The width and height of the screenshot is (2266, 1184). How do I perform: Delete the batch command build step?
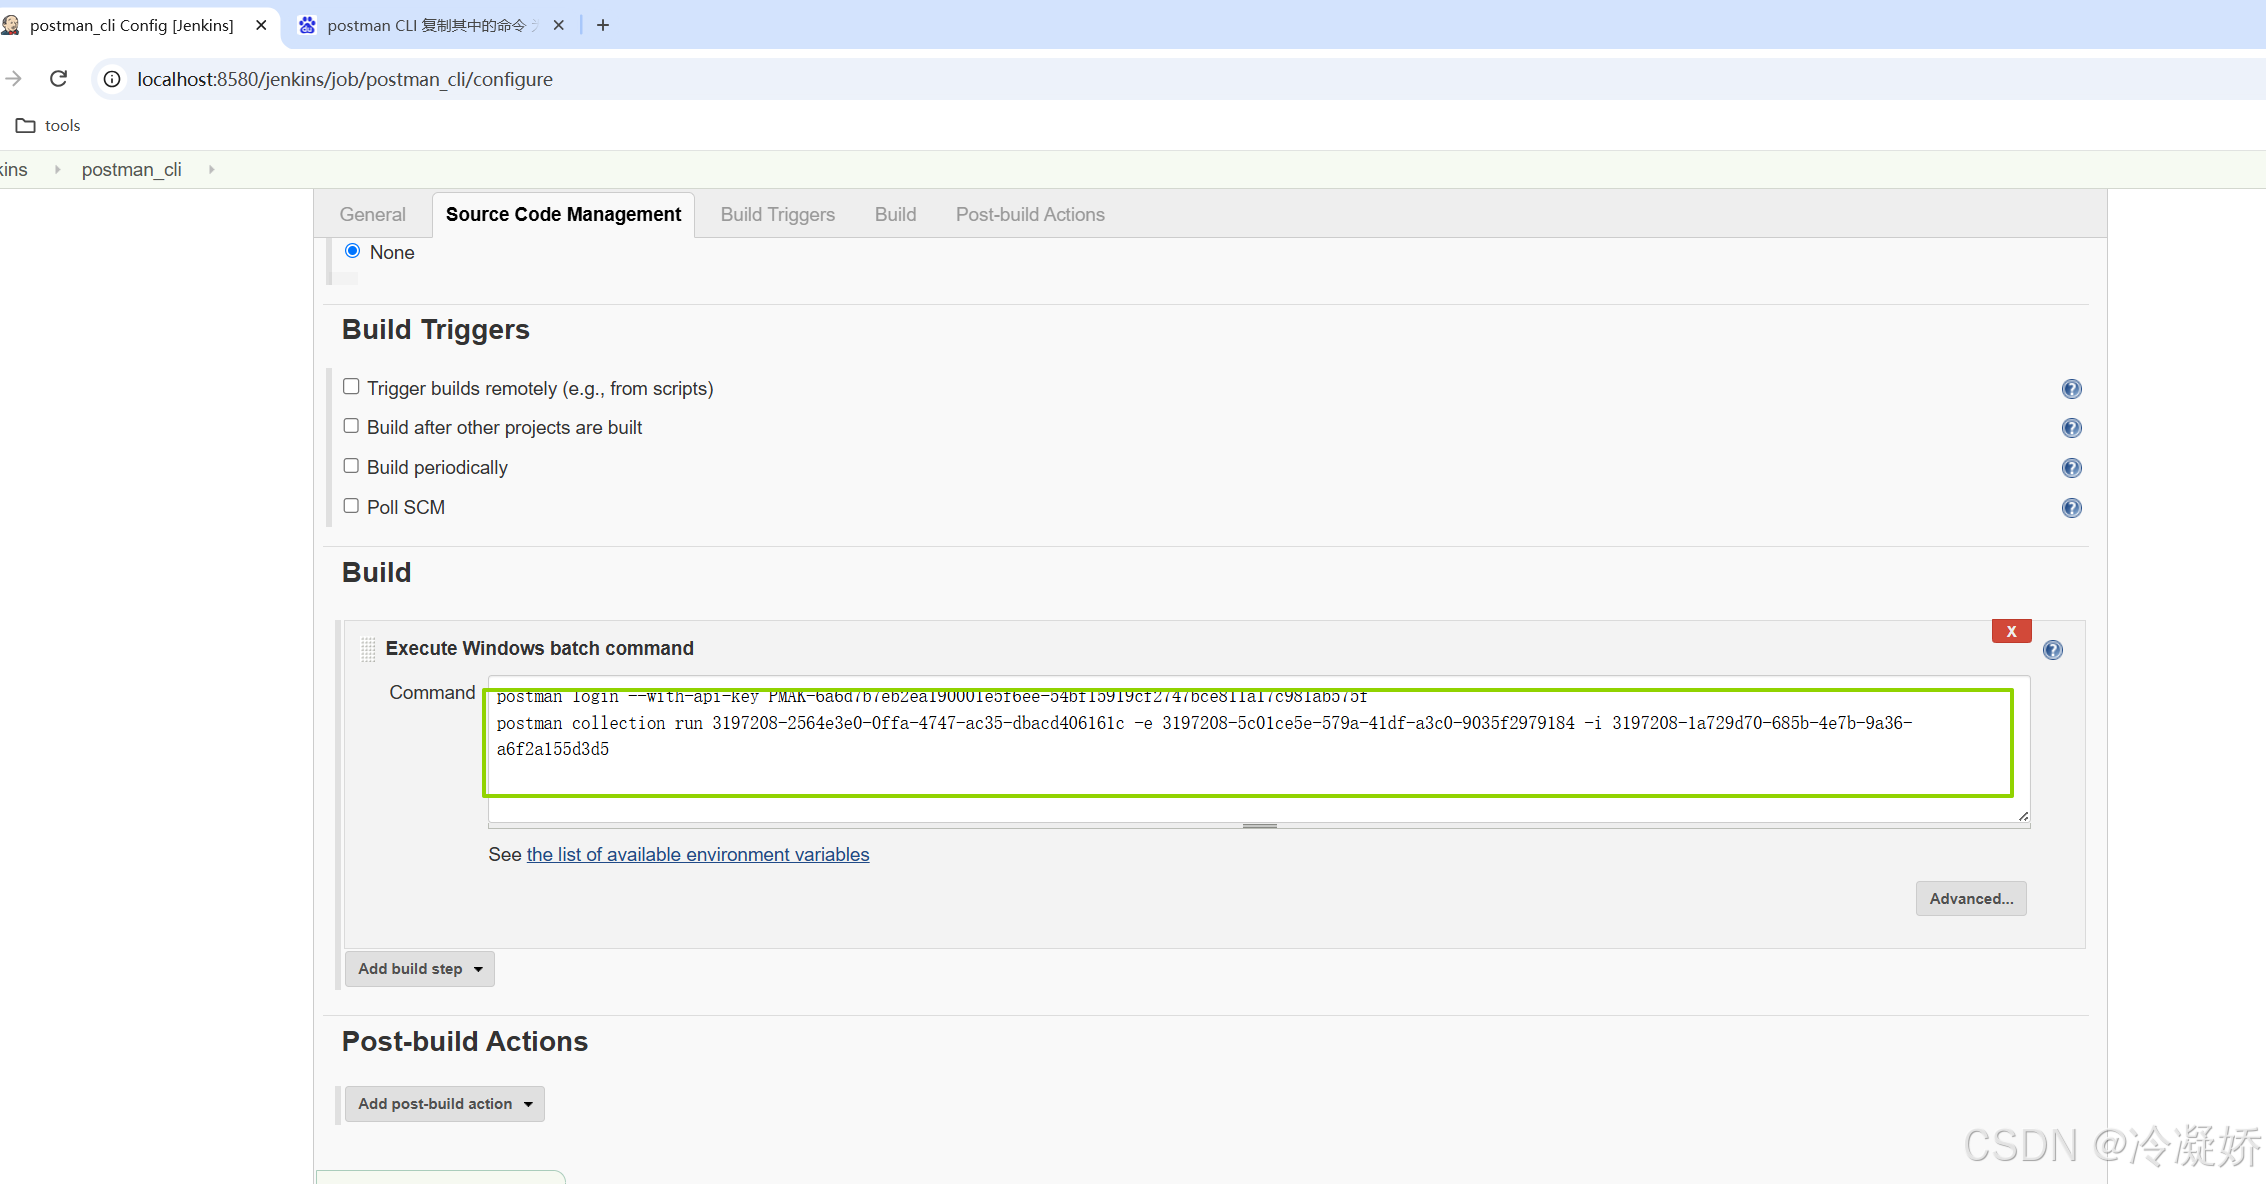point(2011,631)
